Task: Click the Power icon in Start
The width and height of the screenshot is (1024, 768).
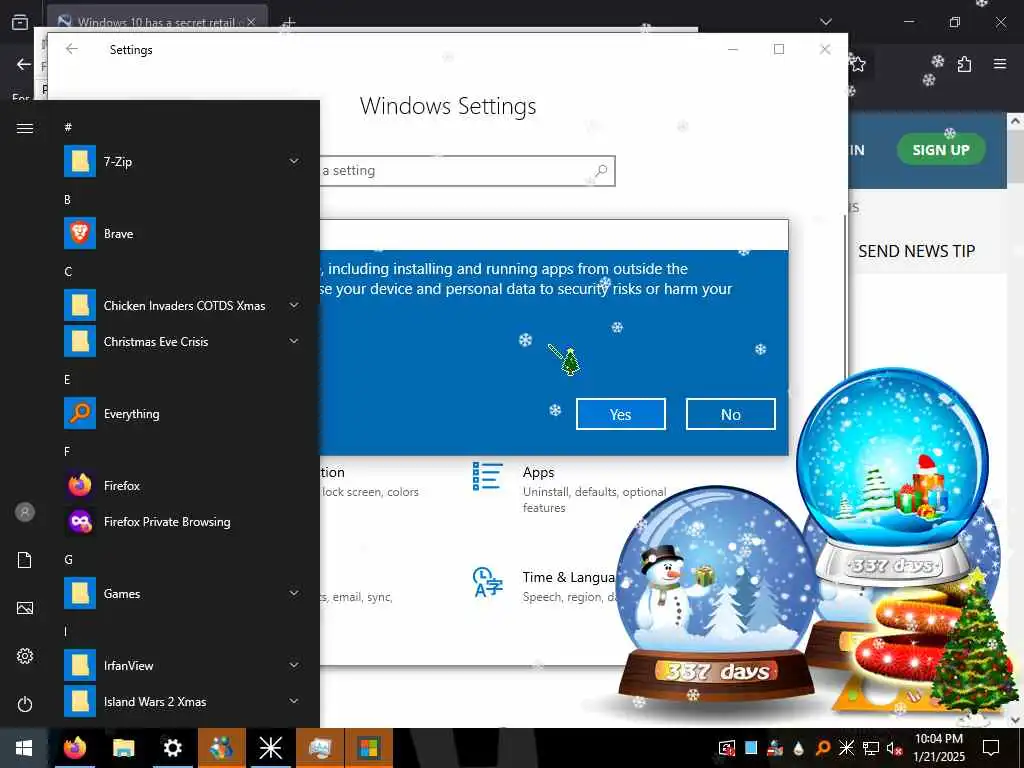Action: [25, 704]
